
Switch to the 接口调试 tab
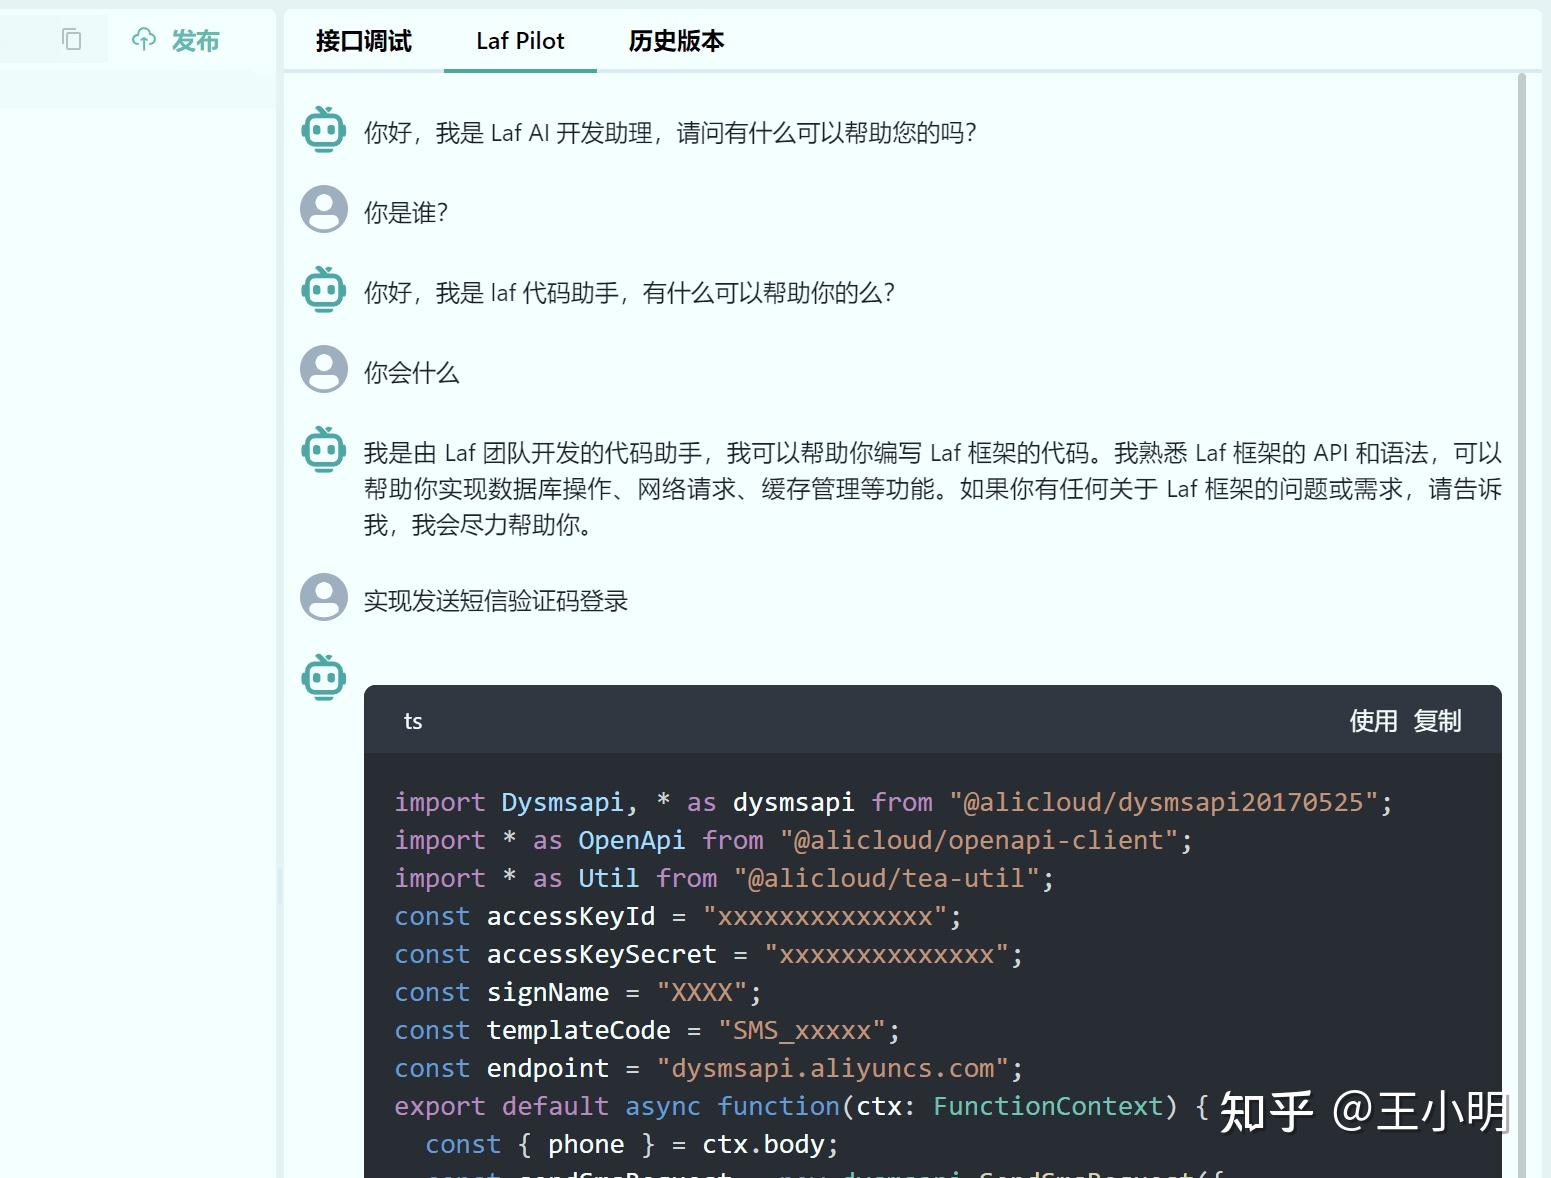362,42
